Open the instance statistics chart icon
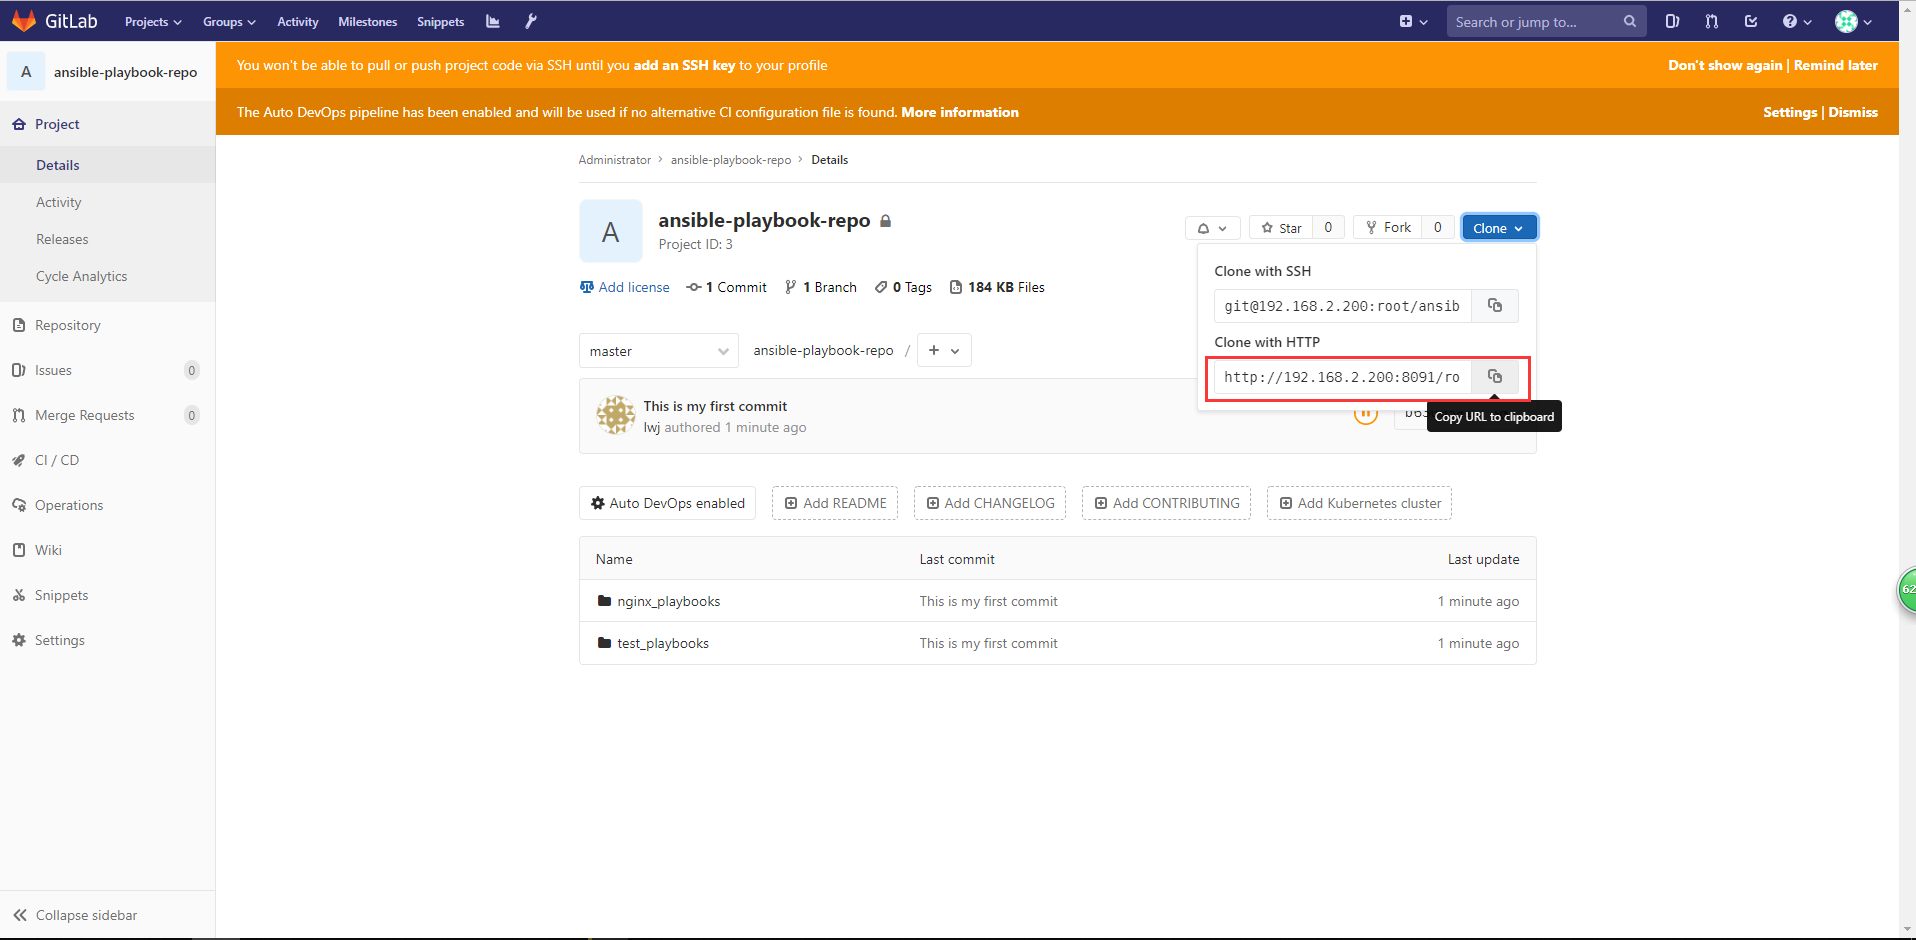1916x940 pixels. click(x=493, y=21)
